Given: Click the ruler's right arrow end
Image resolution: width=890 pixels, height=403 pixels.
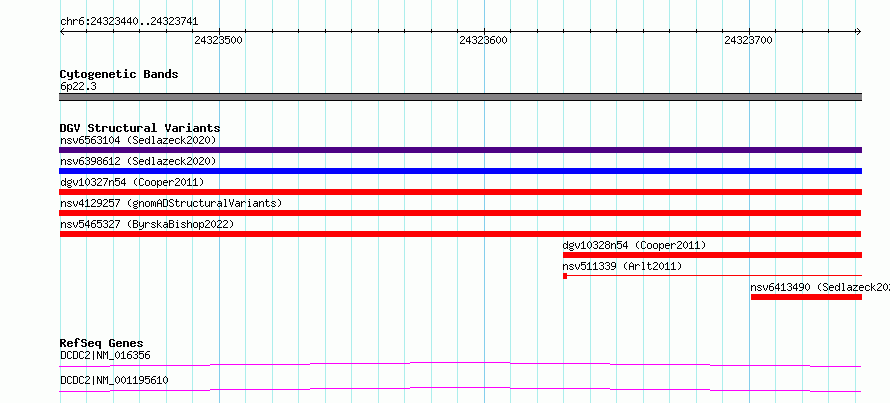Looking at the screenshot, I should coord(859,32).
